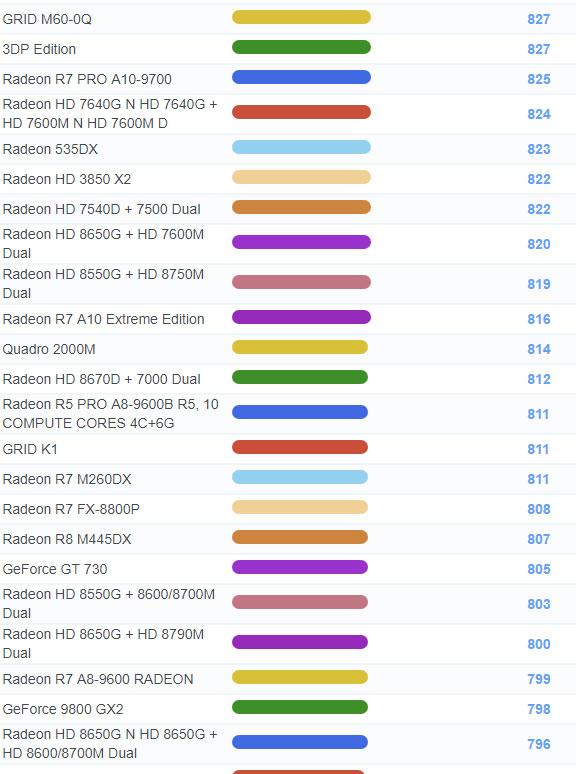576x774 pixels.
Task: Click the Radeon R7 M260DX name
Action: (67, 479)
